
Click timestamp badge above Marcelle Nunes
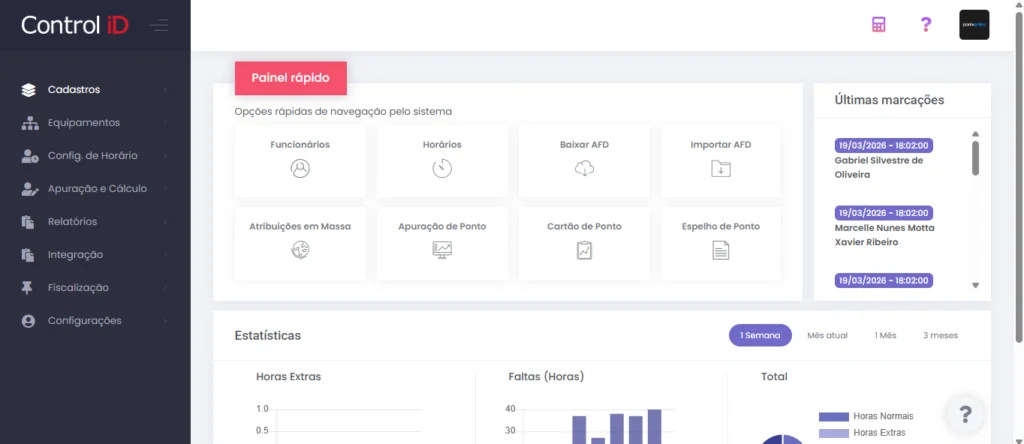pyautogui.click(x=884, y=213)
